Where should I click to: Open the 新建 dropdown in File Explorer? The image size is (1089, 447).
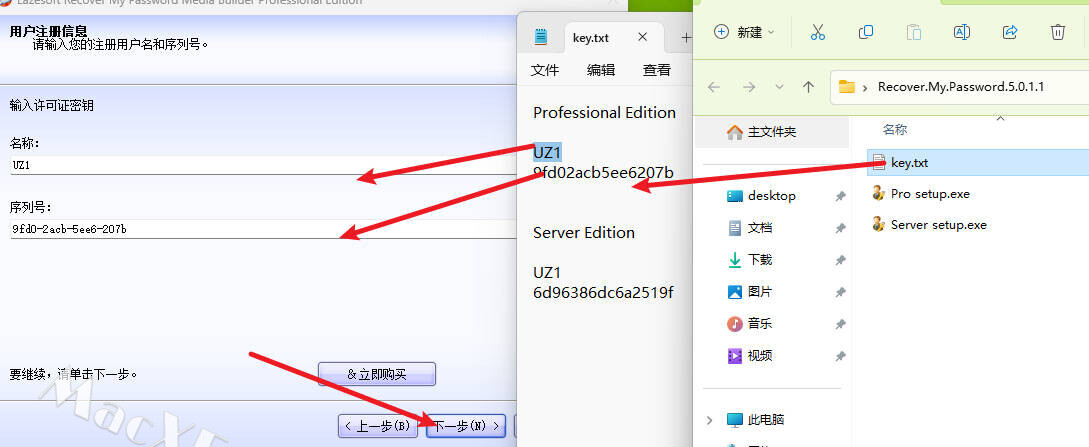click(x=745, y=32)
